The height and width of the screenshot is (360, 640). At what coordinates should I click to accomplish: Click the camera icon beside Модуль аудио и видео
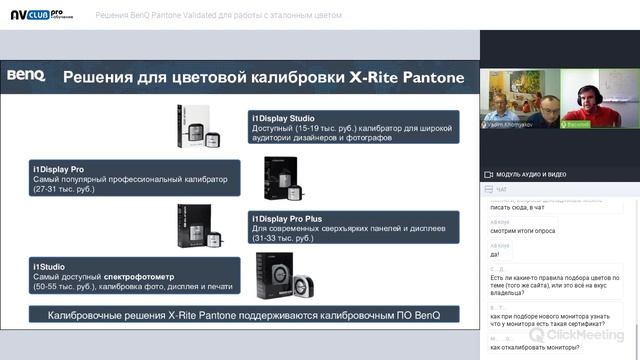click(488, 174)
